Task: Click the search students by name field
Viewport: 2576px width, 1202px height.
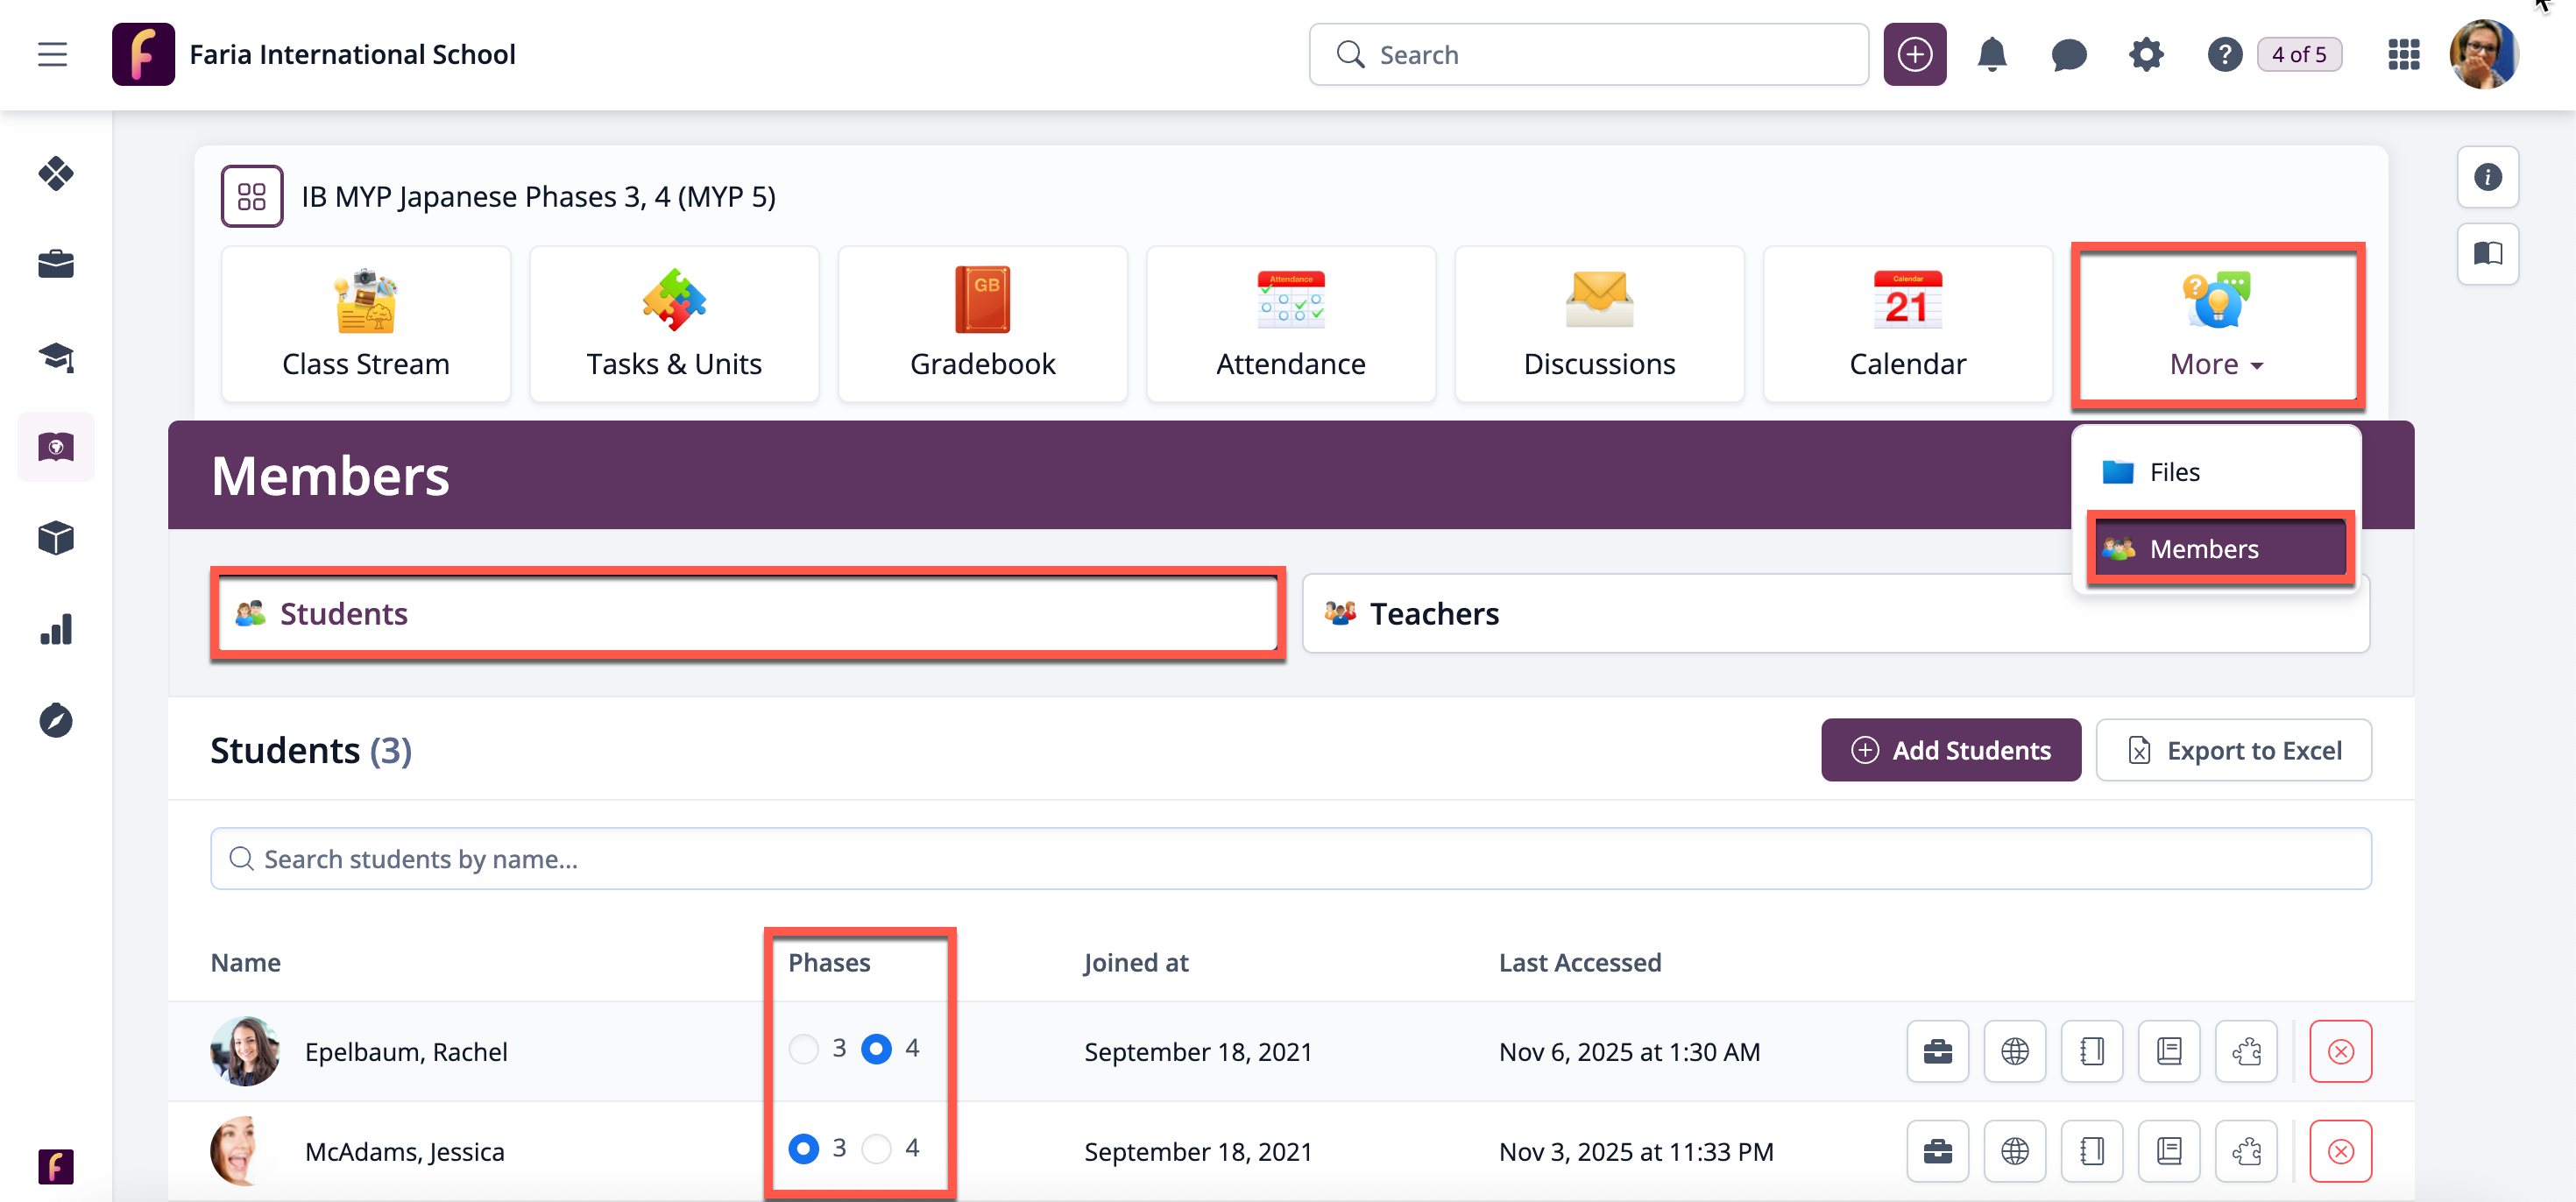Action: 1290,859
